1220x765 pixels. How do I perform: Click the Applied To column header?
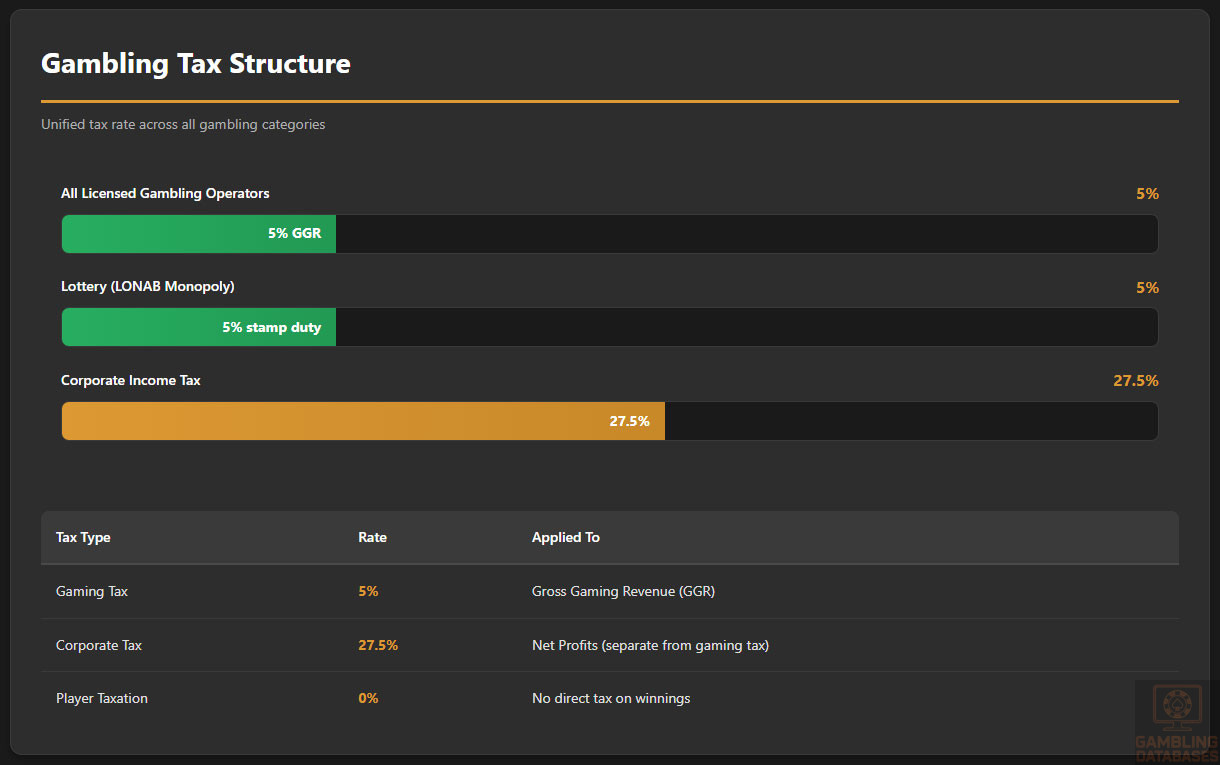coord(566,538)
